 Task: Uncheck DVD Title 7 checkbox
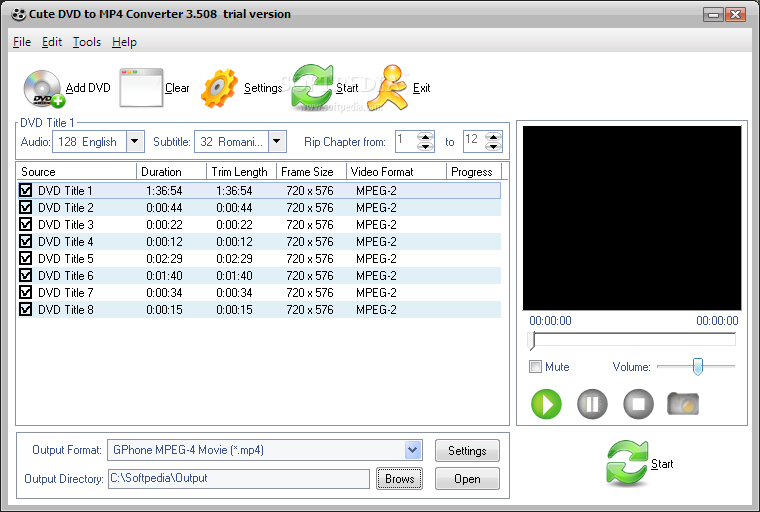point(25,292)
